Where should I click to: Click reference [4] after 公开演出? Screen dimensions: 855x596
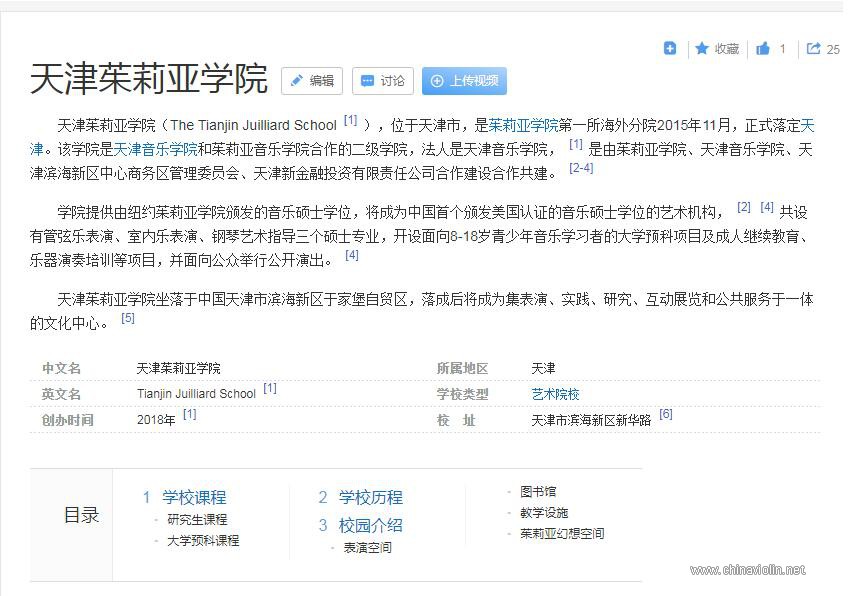[352, 255]
